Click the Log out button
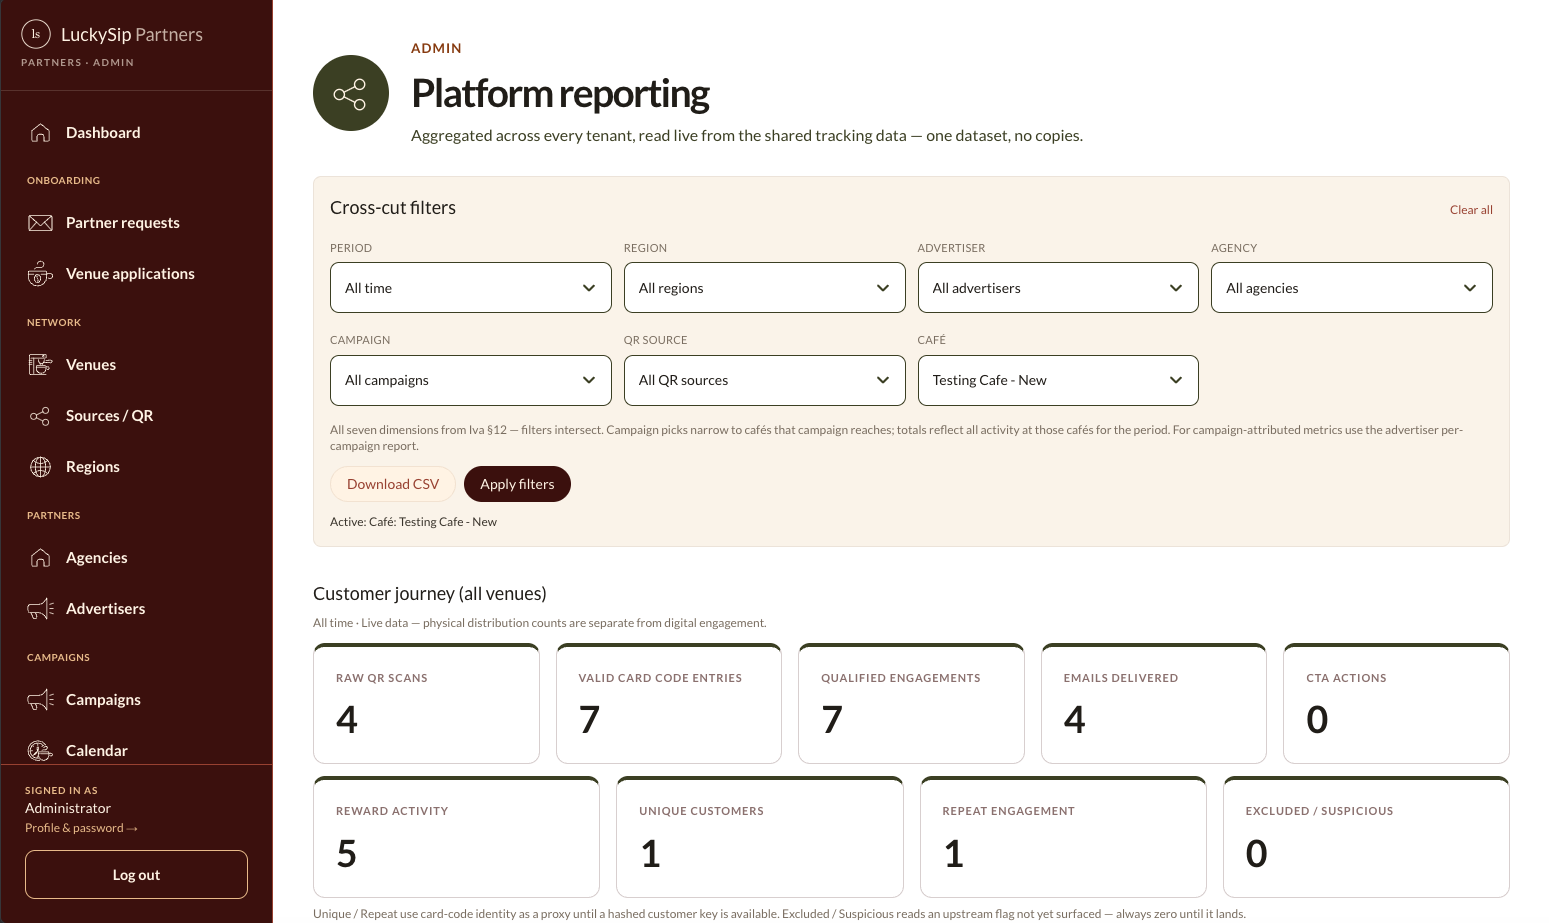 pos(136,875)
